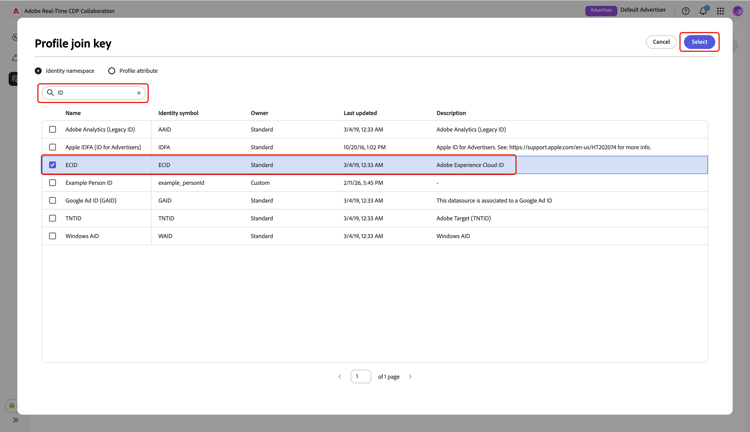Sort by Name column header

pyautogui.click(x=73, y=113)
